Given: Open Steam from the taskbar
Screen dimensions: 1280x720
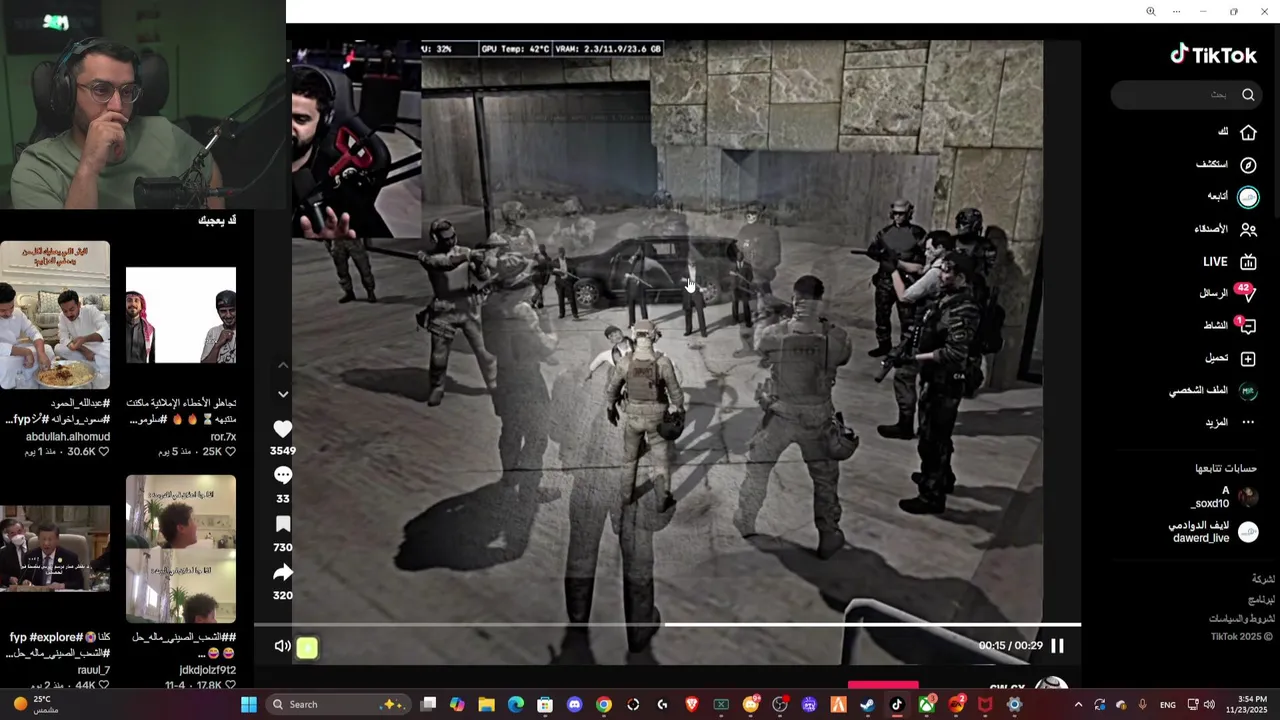Looking at the screenshot, I should pyautogui.click(x=867, y=705).
